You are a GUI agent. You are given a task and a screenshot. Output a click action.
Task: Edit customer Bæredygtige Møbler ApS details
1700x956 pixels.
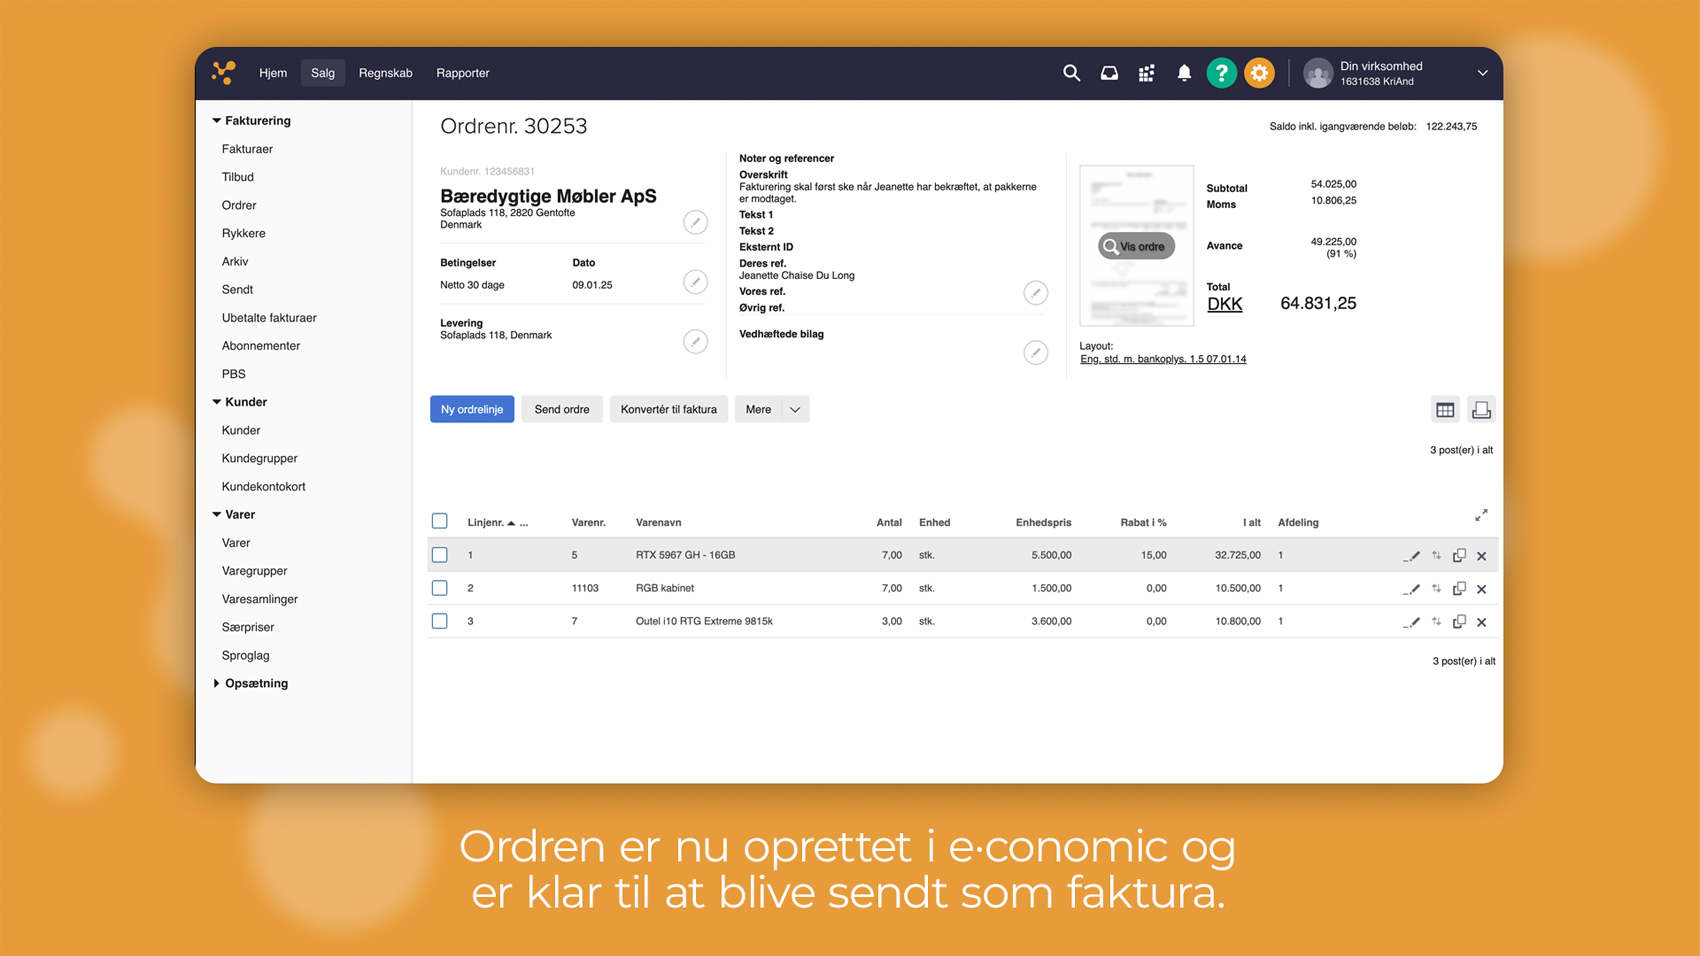coord(695,222)
